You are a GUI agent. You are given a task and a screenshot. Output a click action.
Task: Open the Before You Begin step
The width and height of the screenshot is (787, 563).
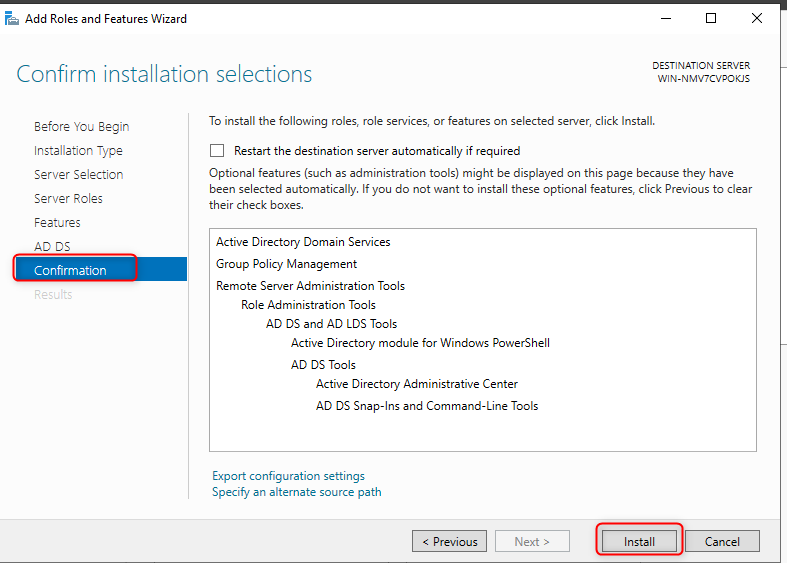81,126
